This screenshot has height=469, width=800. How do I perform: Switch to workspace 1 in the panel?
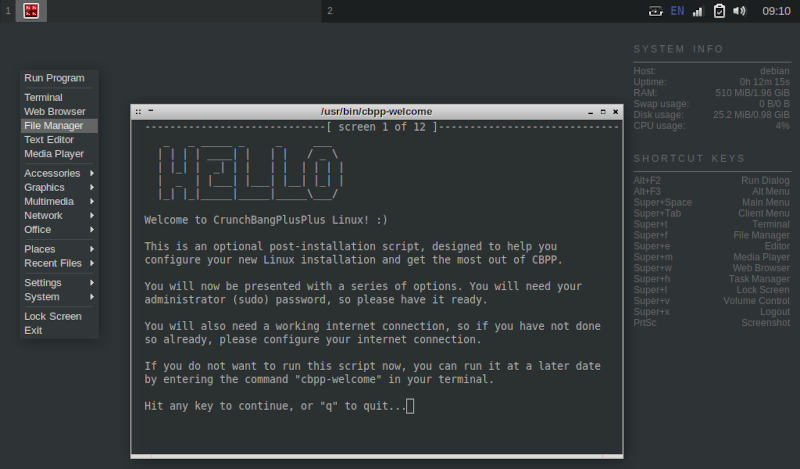(8, 11)
